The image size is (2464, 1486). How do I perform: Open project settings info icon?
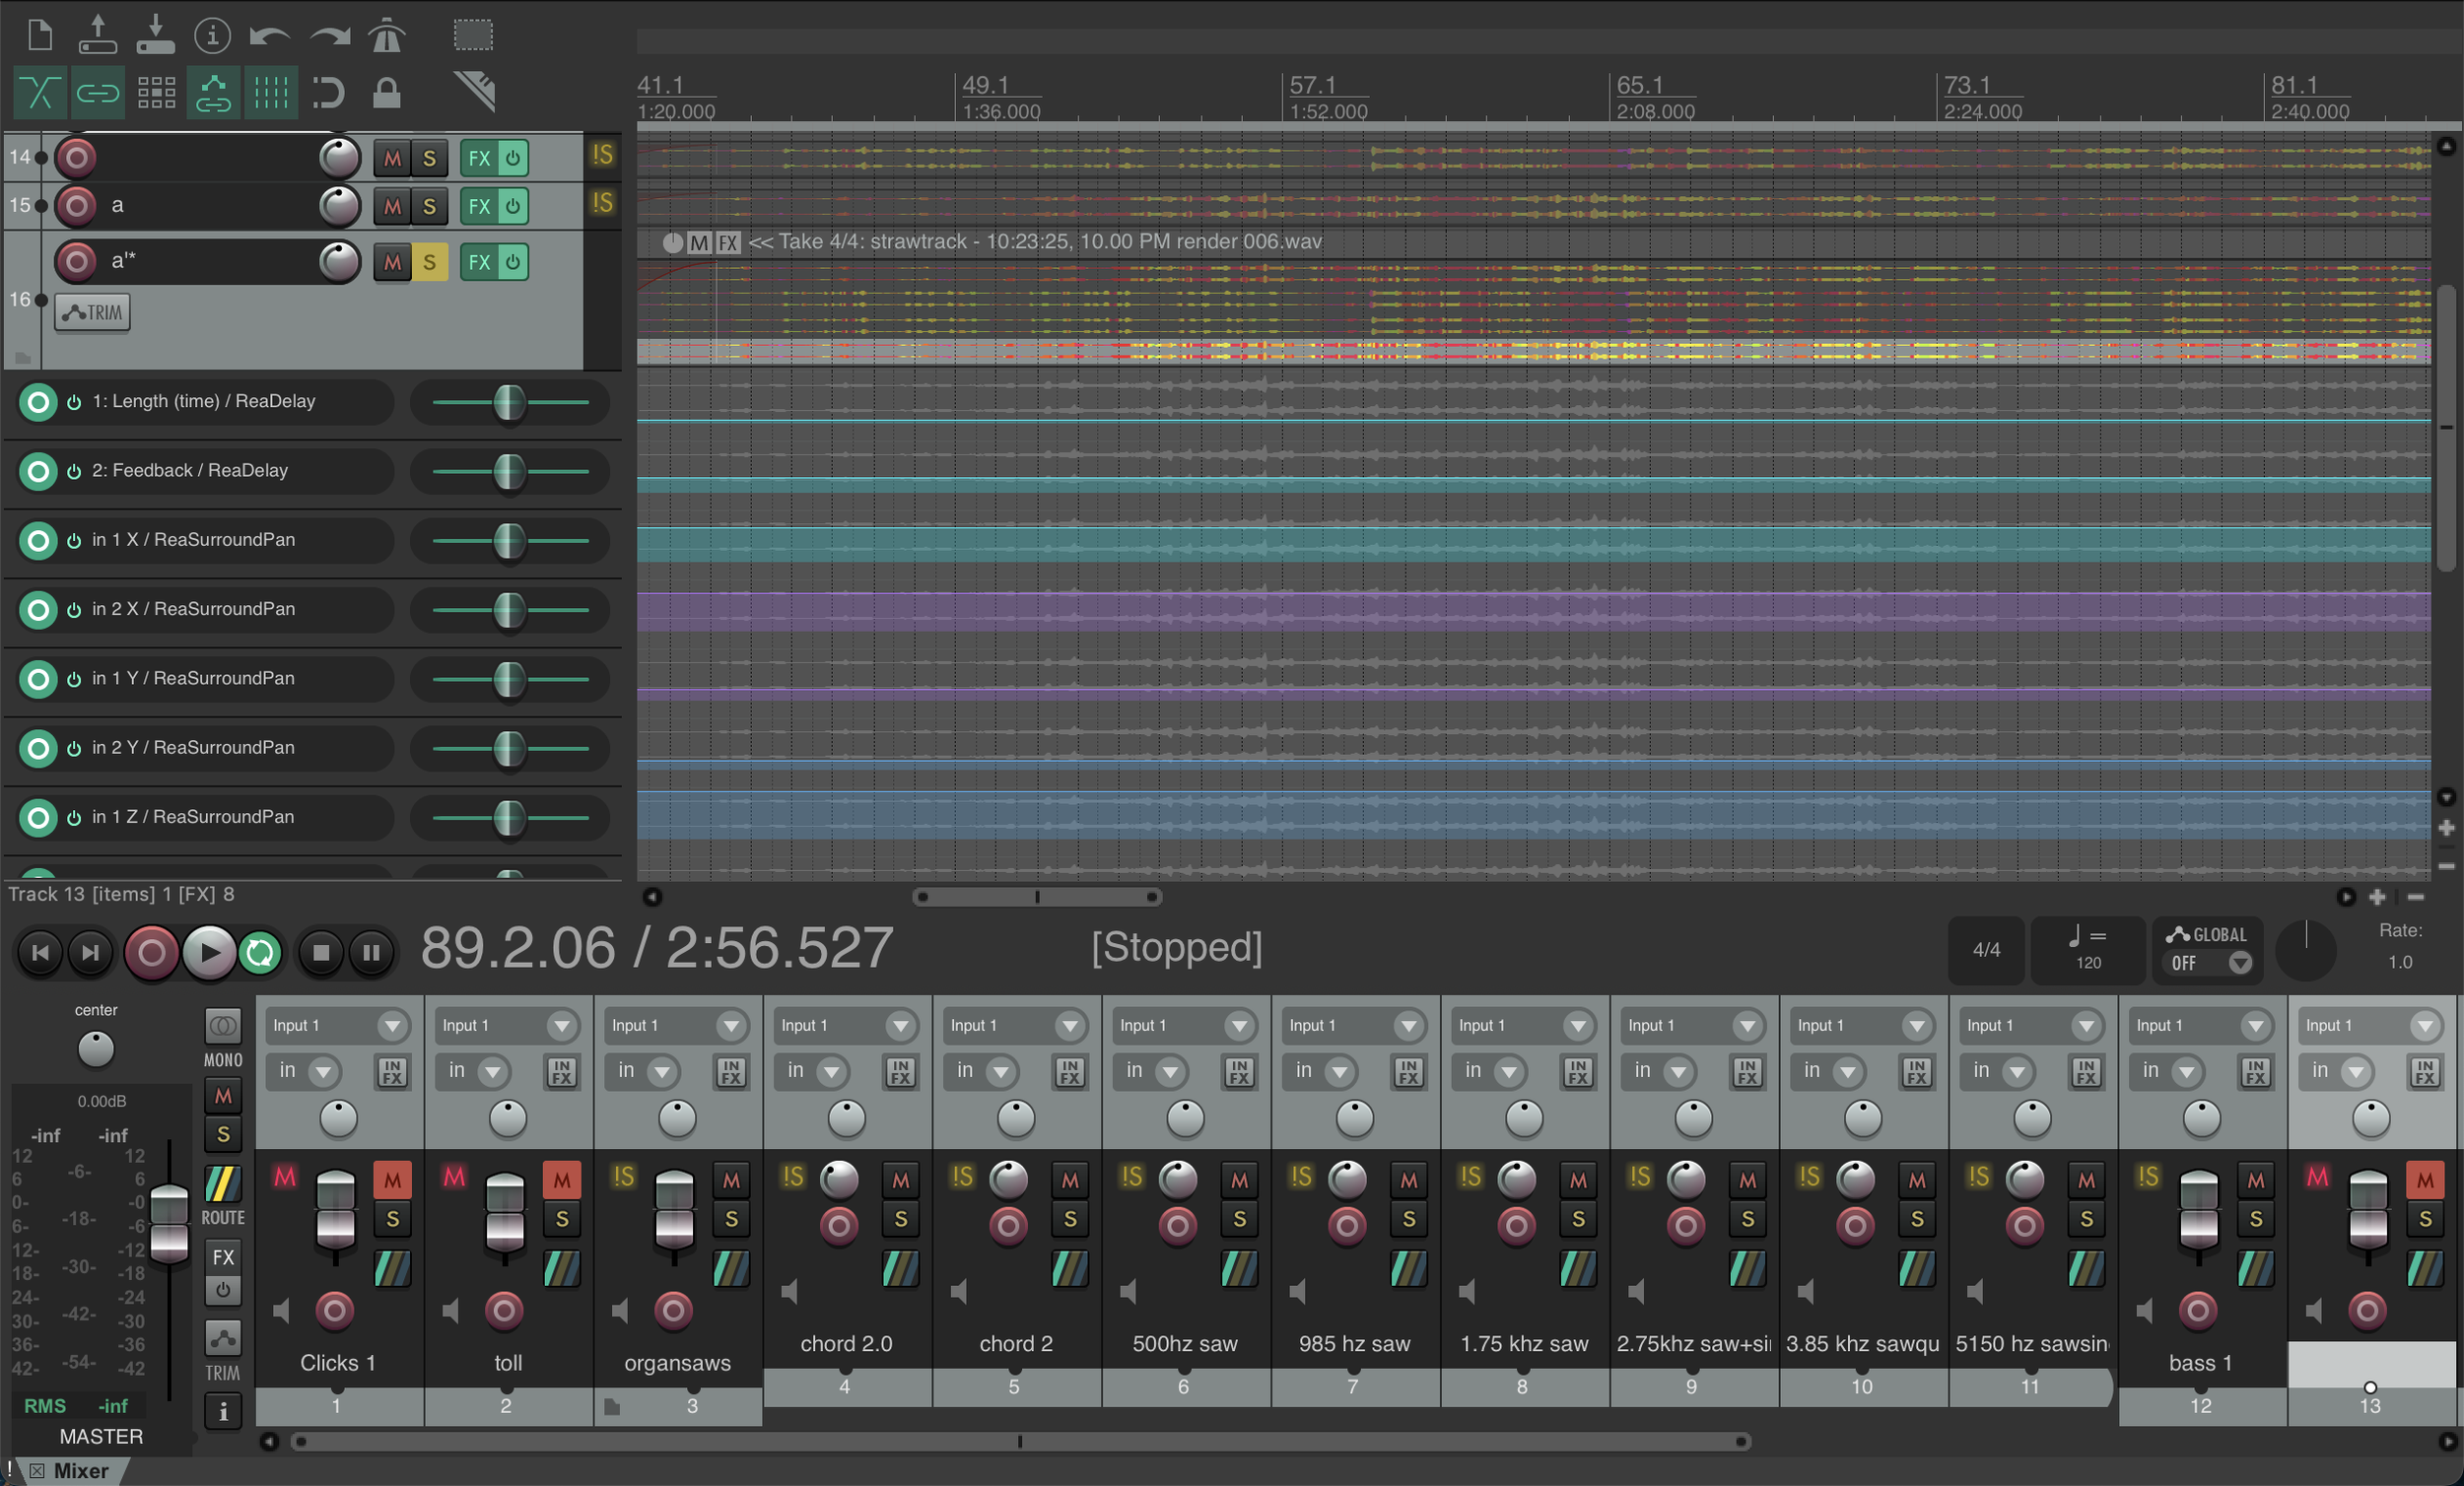pyautogui.click(x=212, y=36)
